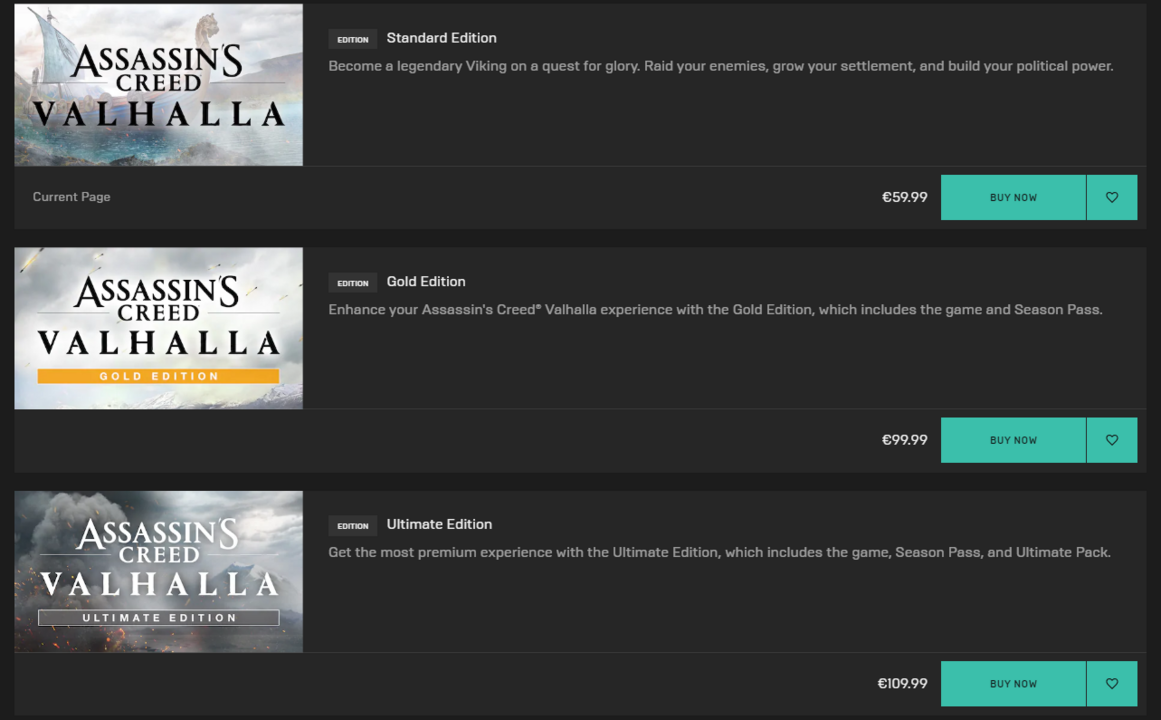The height and width of the screenshot is (720, 1161).
Task: Click the 'Get the most premium experience' description
Action: pyautogui.click(x=719, y=553)
